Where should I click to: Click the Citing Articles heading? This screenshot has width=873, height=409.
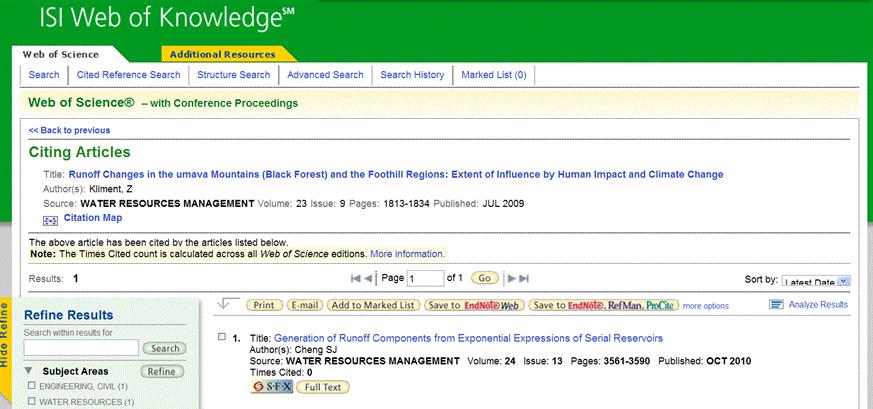tap(80, 152)
